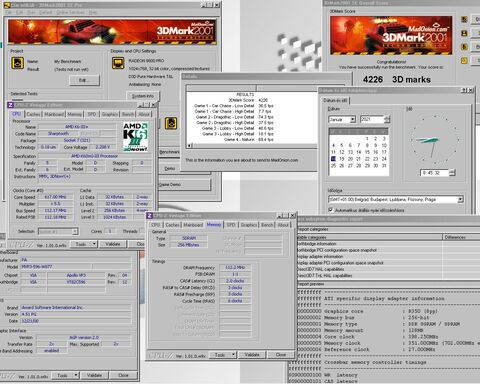
Task: Switch to Graphics tab in CPU-Z processor window
Action: (x=110, y=114)
